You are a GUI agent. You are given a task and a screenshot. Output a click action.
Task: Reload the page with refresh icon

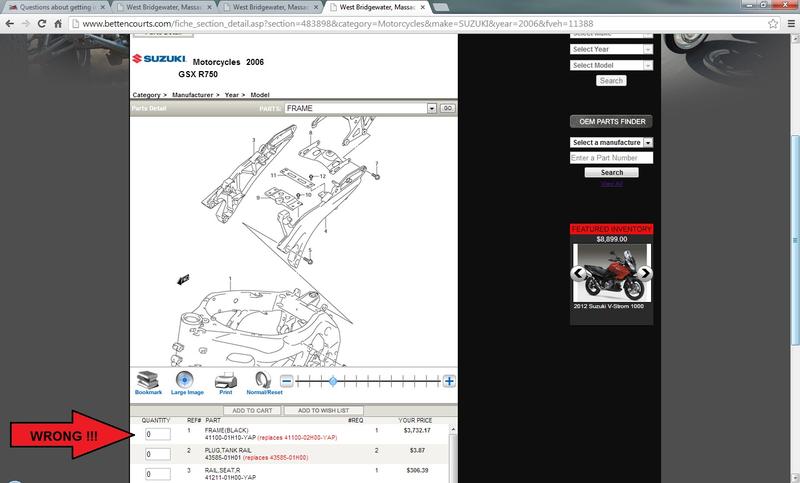click(42, 23)
